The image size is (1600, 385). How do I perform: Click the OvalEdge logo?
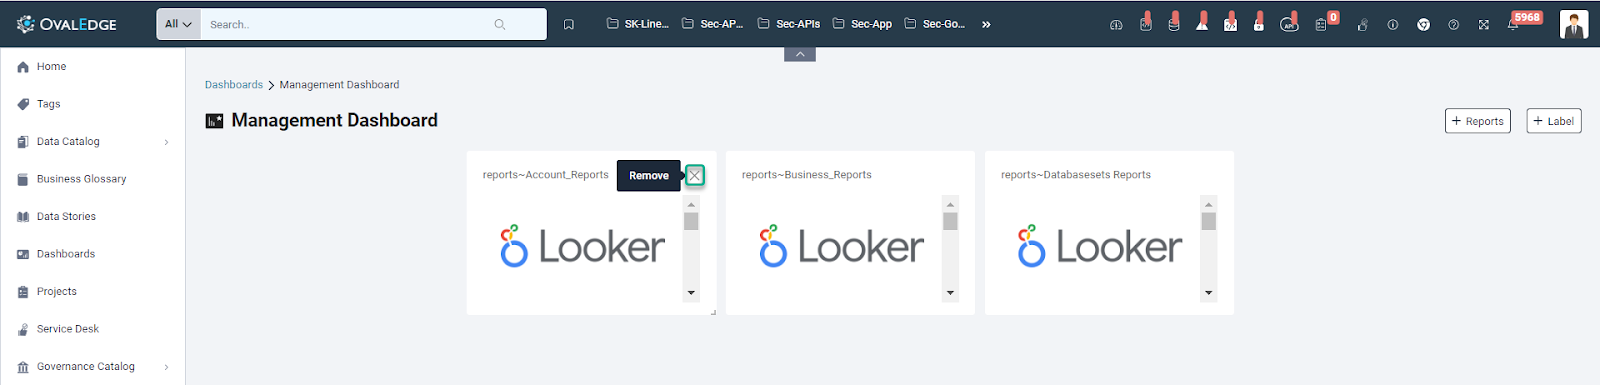(67, 24)
